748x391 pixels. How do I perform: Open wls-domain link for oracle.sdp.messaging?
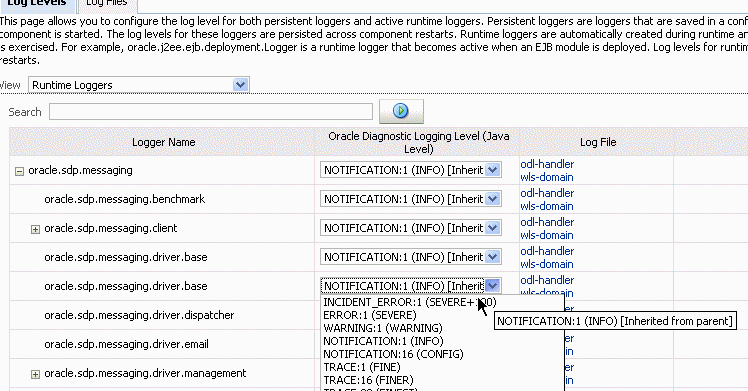547,177
